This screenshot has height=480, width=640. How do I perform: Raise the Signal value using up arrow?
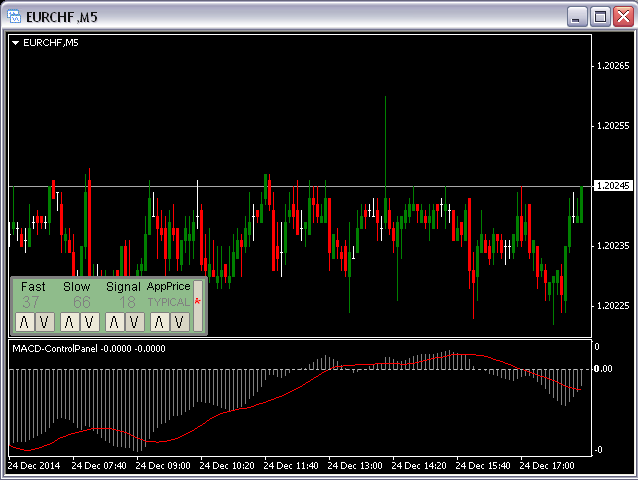(x=113, y=321)
